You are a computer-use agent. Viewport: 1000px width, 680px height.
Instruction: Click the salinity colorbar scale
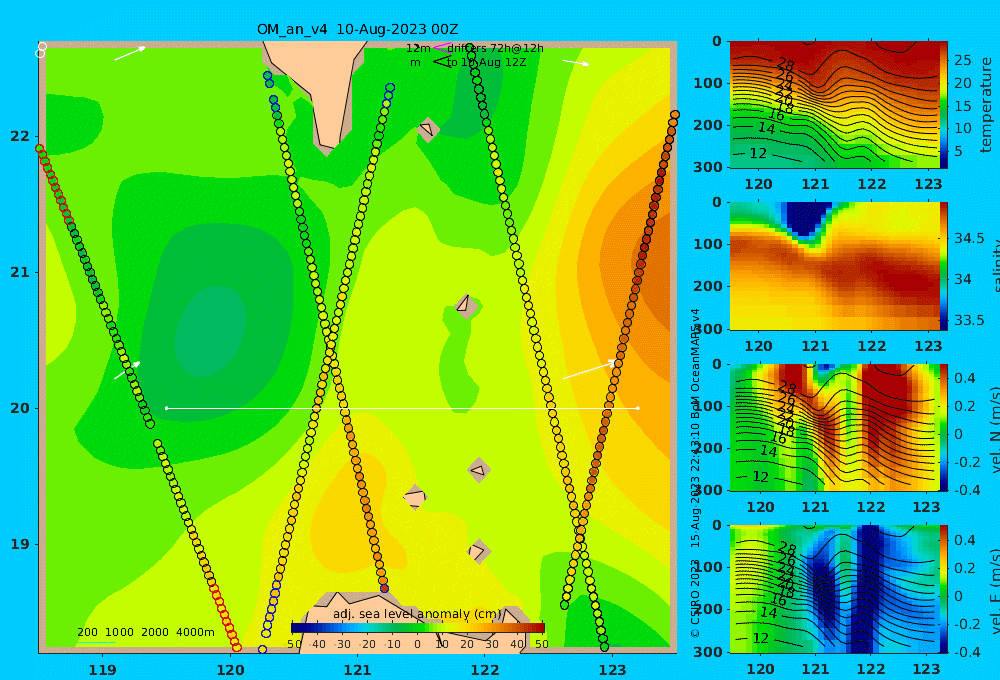click(x=944, y=266)
